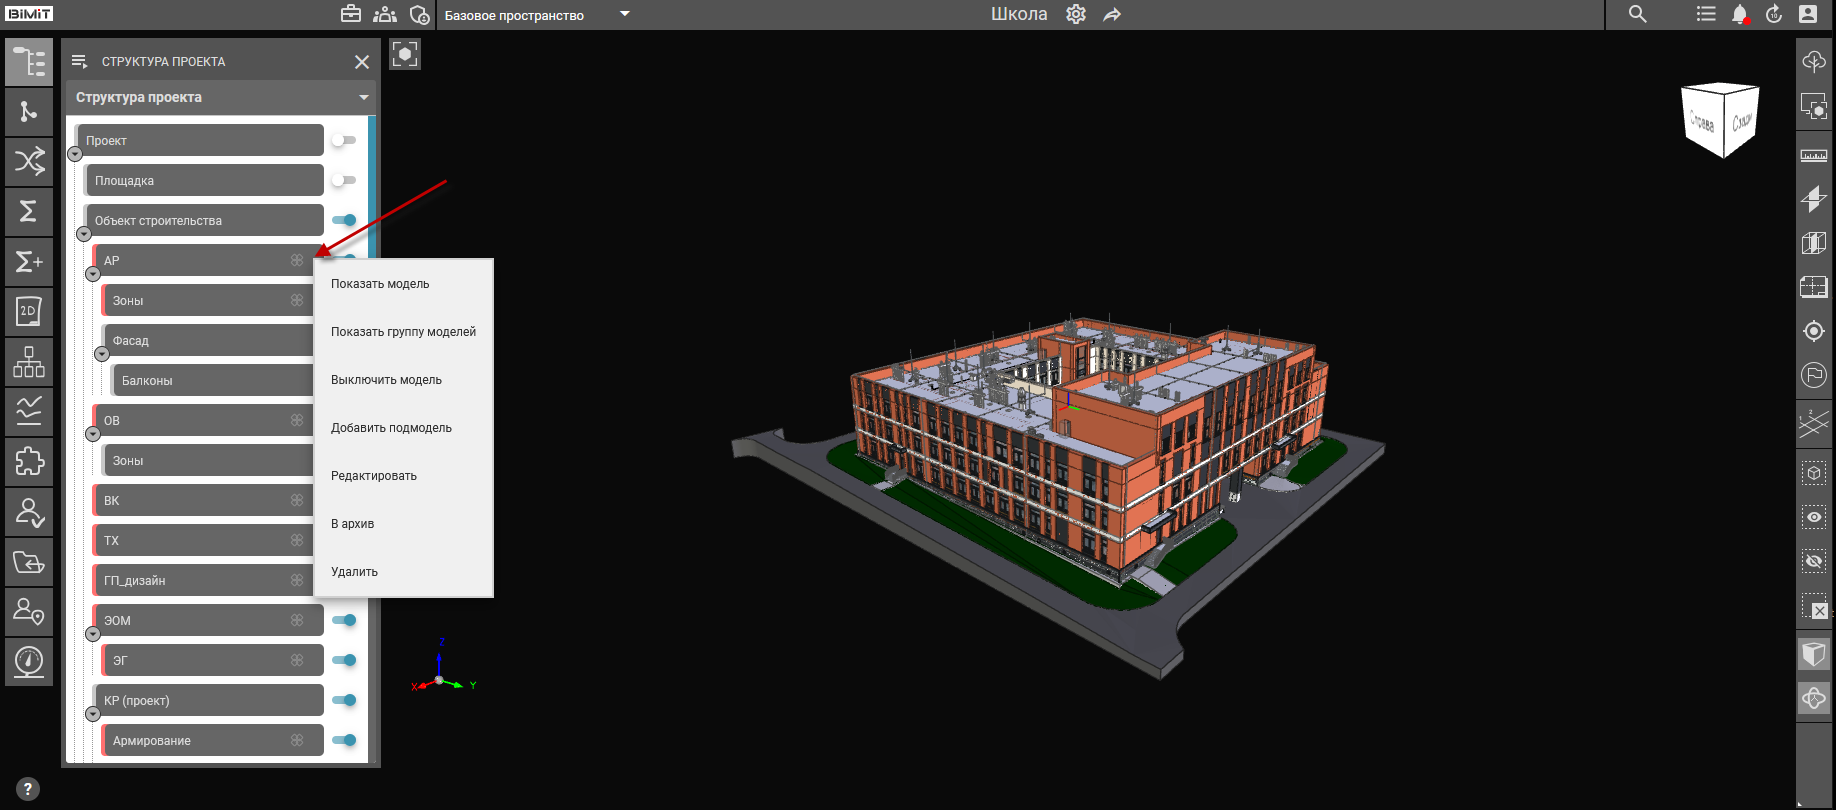Click the Sigma summation tool icon

coord(29,211)
